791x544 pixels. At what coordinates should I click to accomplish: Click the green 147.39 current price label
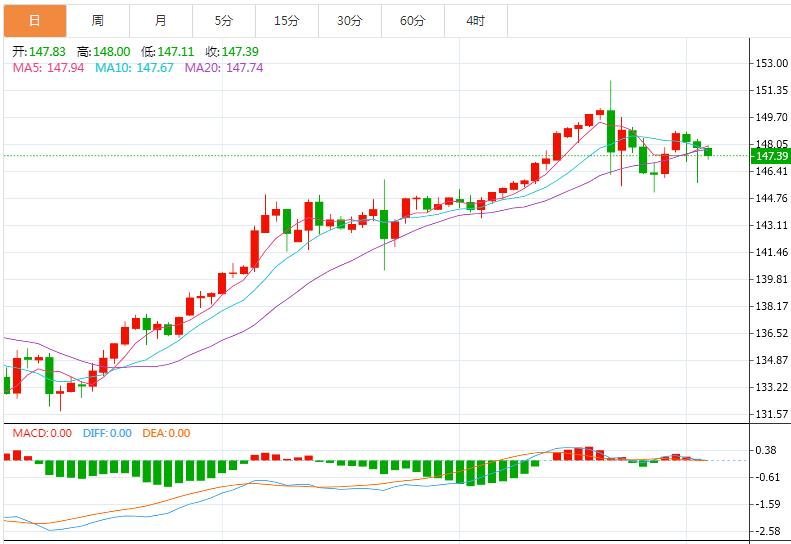pyautogui.click(x=771, y=156)
